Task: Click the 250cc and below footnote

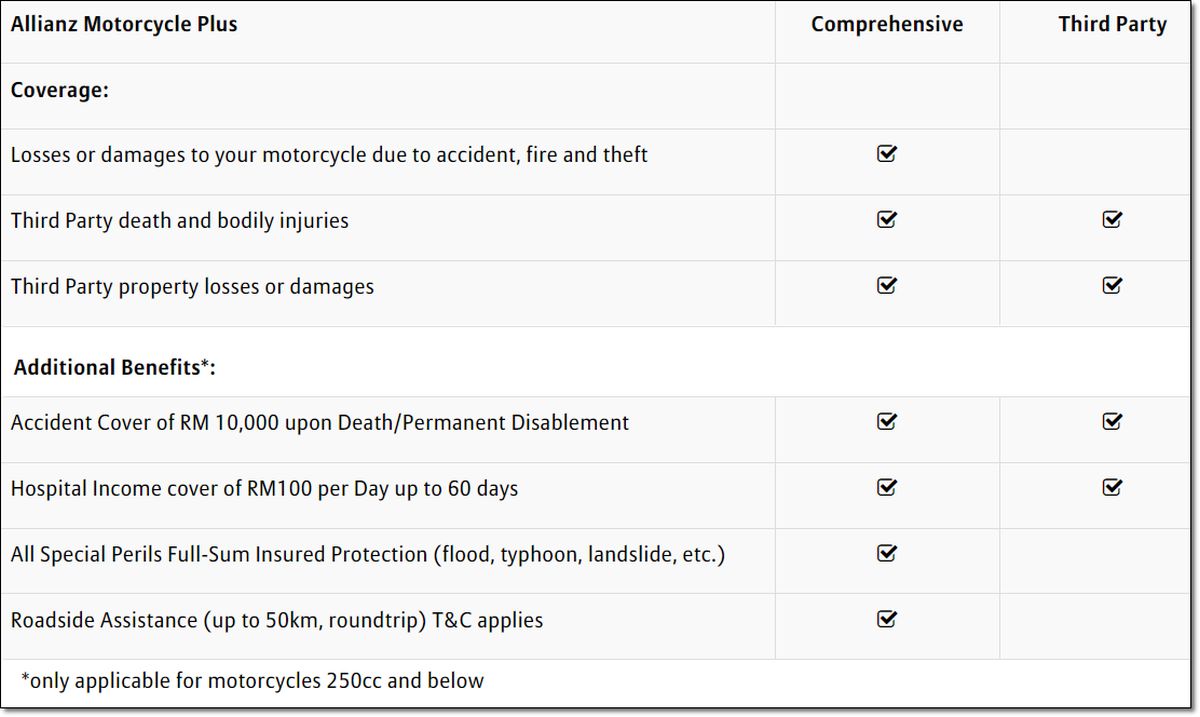Action: (x=252, y=681)
